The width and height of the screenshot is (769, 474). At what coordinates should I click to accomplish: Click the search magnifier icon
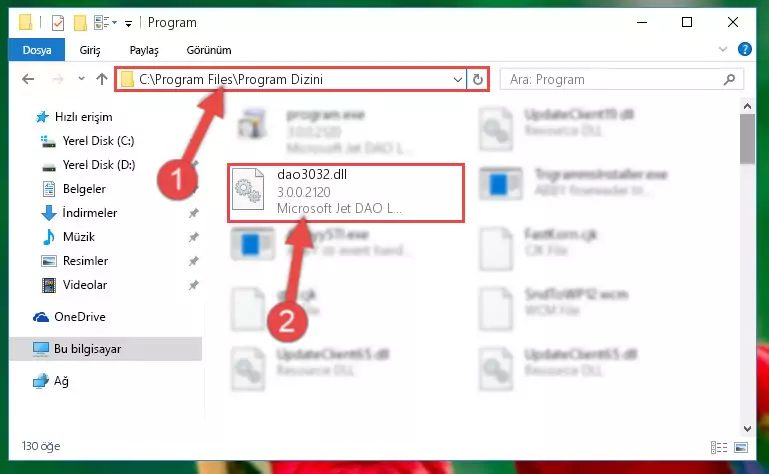[730, 79]
